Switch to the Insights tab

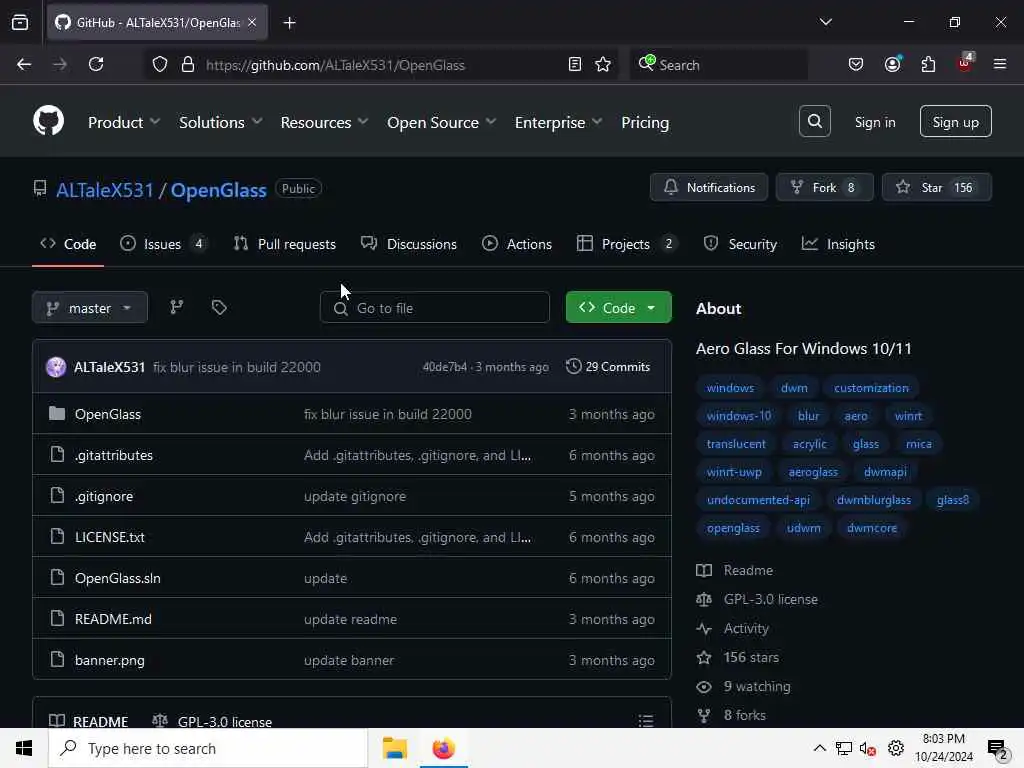point(838,244)
